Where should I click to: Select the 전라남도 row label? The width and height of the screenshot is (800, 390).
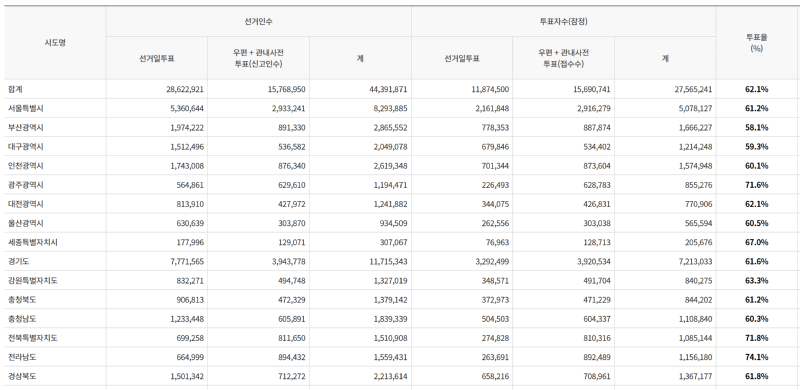point(22,357)
